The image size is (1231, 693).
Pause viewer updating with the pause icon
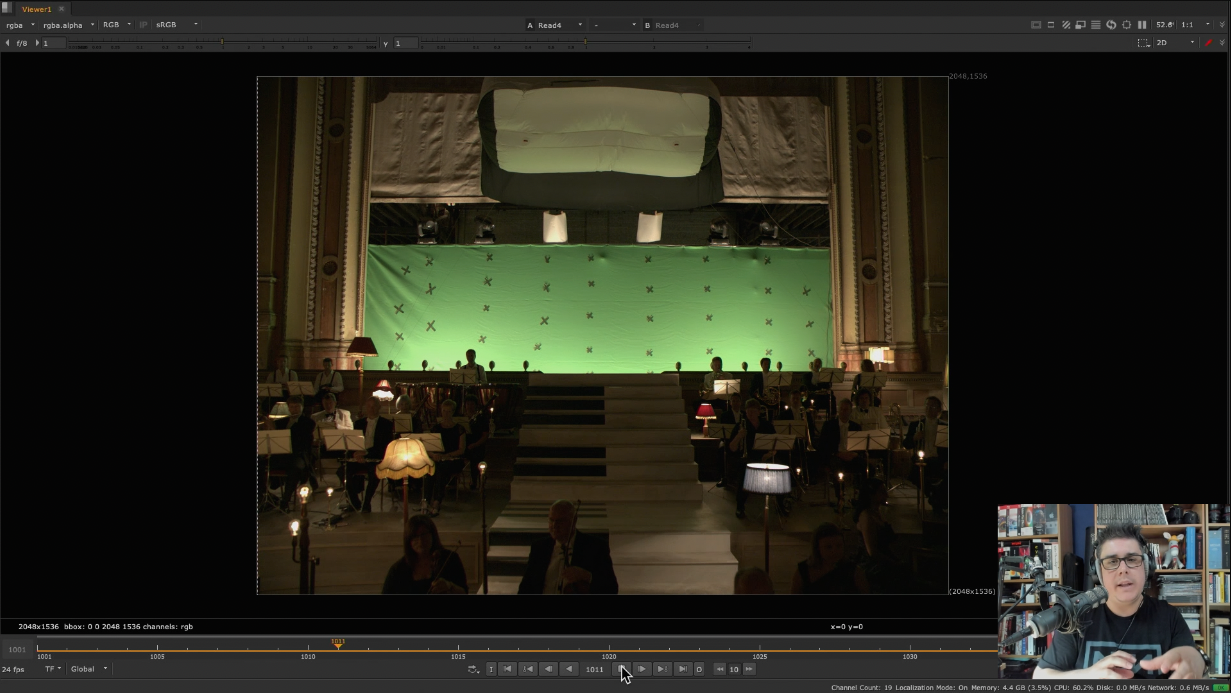(1142, 25)
